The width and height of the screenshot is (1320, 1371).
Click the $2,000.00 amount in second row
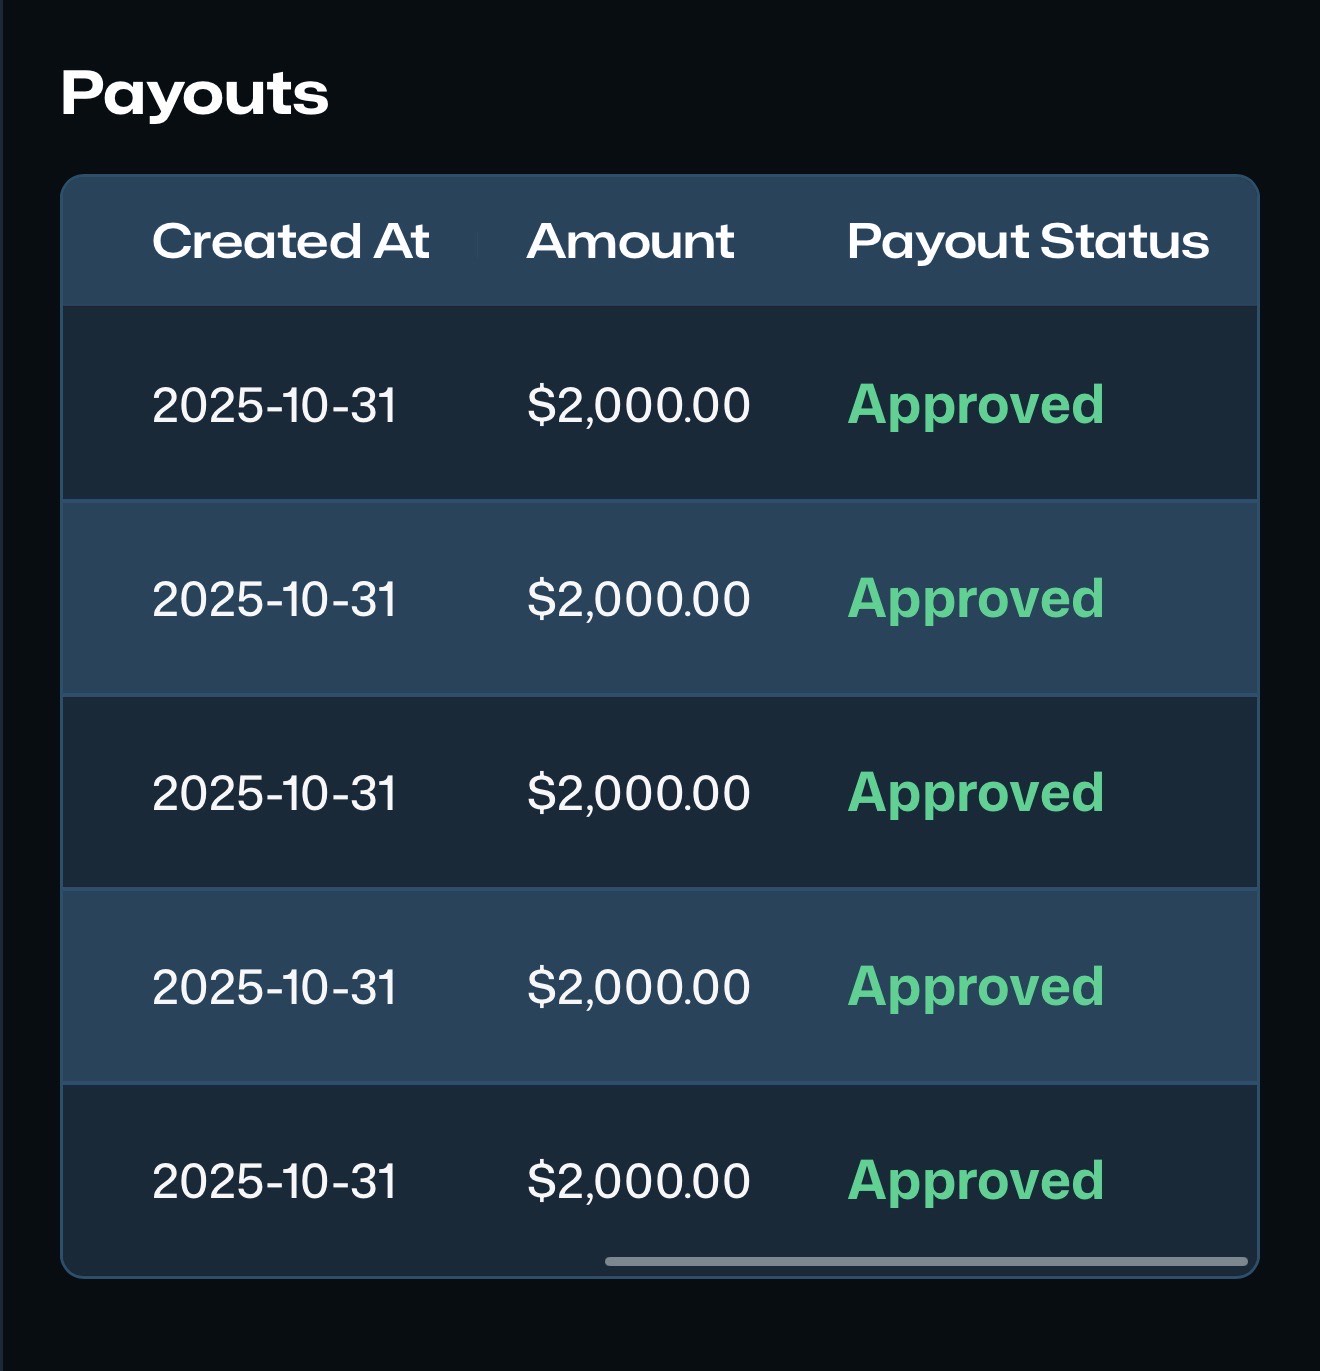pyautogui.click(x=639, y=599)
